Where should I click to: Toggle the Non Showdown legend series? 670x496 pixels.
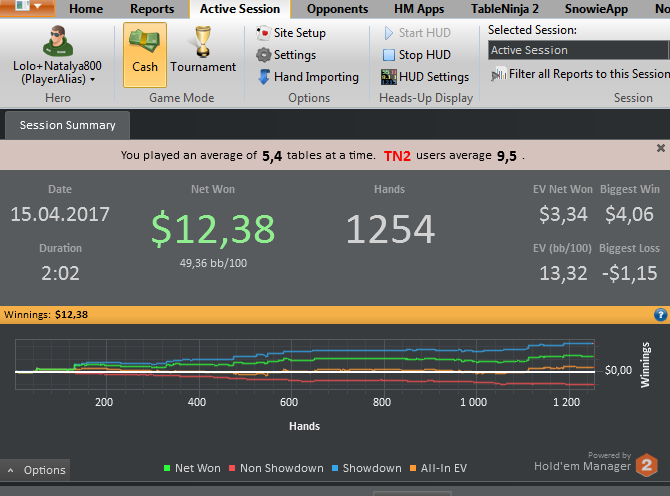pyautogui.click(x=276, y=468)
